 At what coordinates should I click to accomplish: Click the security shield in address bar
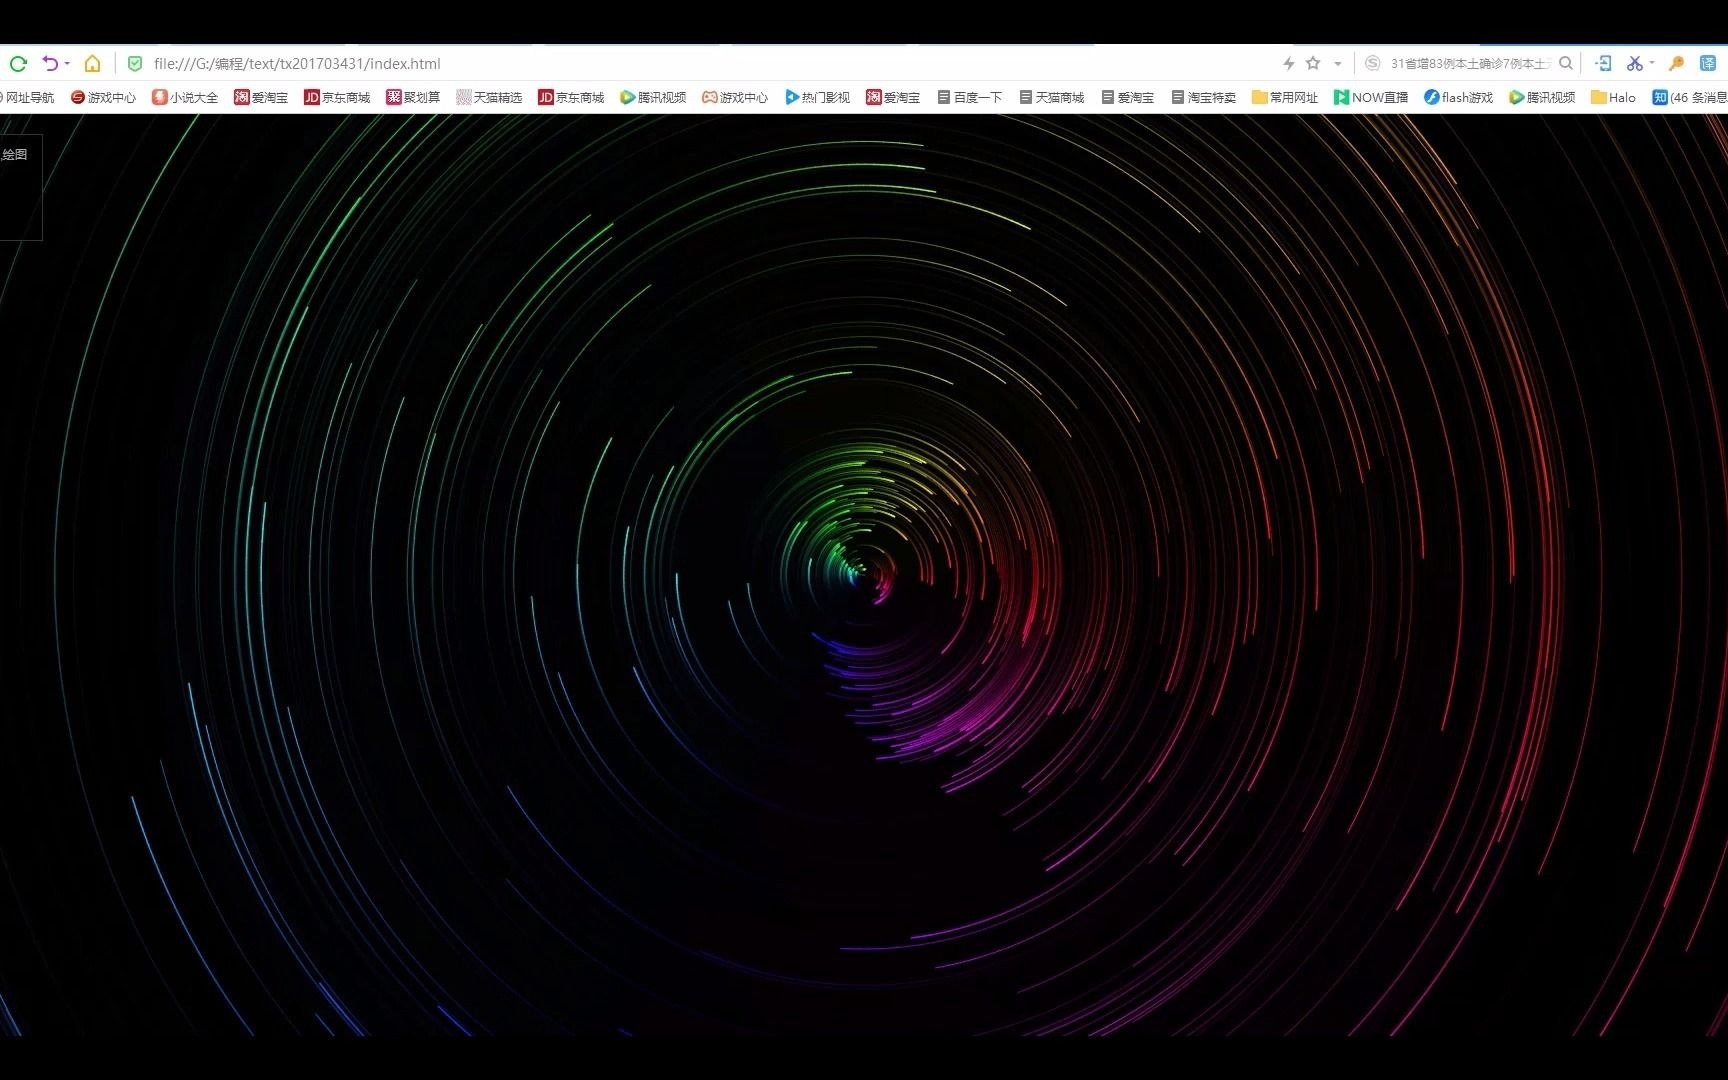tap(135, 63)
